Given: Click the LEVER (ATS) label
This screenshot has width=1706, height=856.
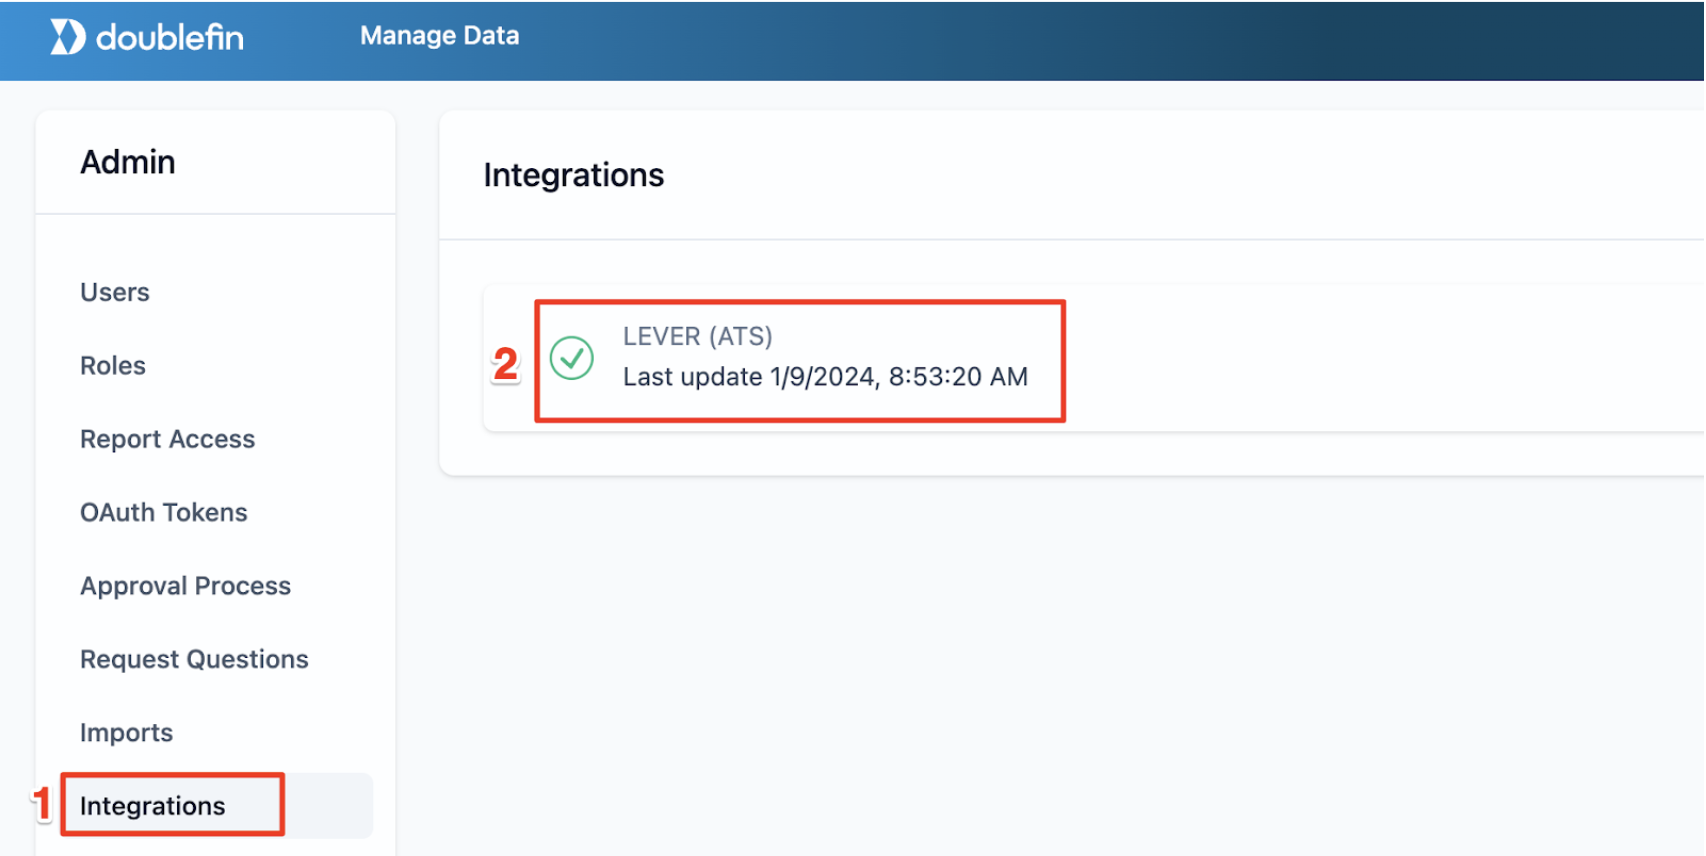Looking at the screenshot, I should (x=697, y=336).
